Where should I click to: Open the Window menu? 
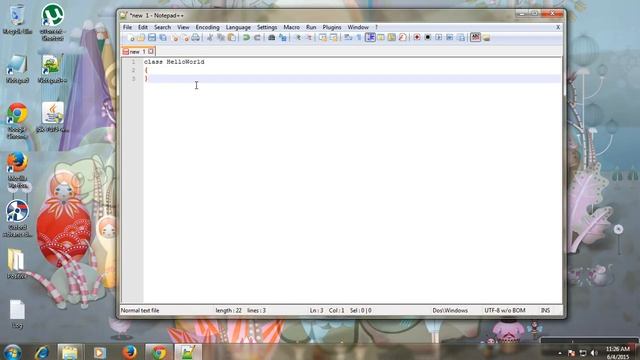point(358,27)
